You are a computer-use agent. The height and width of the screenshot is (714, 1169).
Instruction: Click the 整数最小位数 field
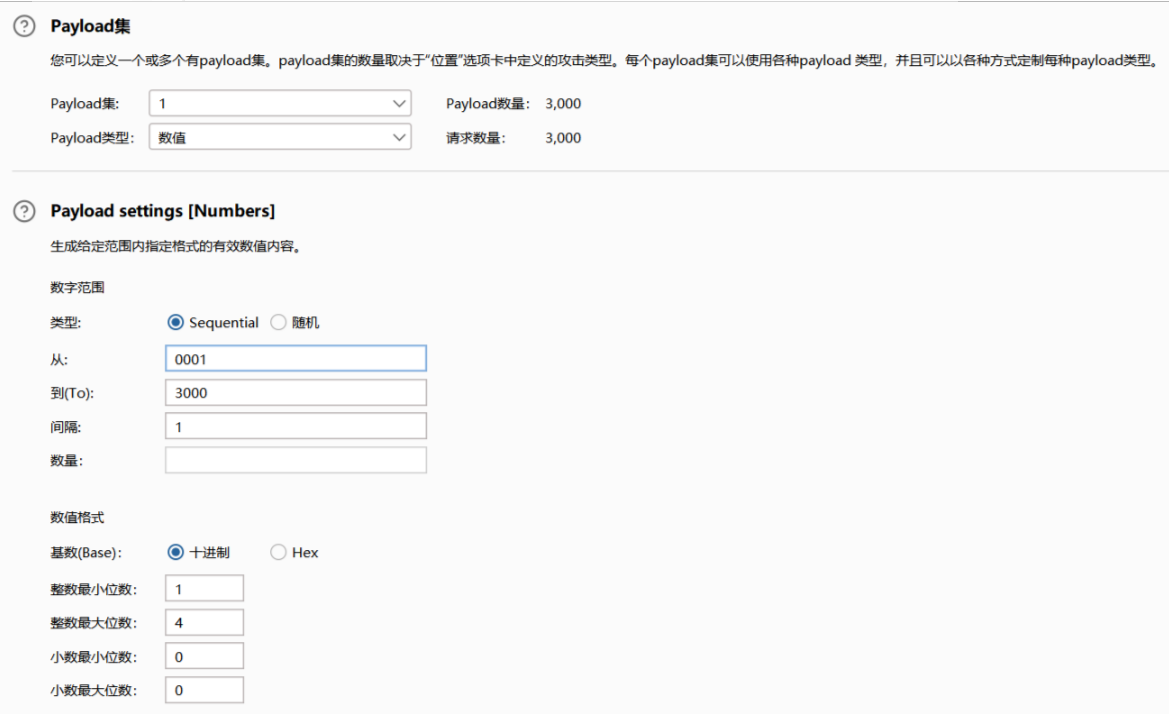204,587
